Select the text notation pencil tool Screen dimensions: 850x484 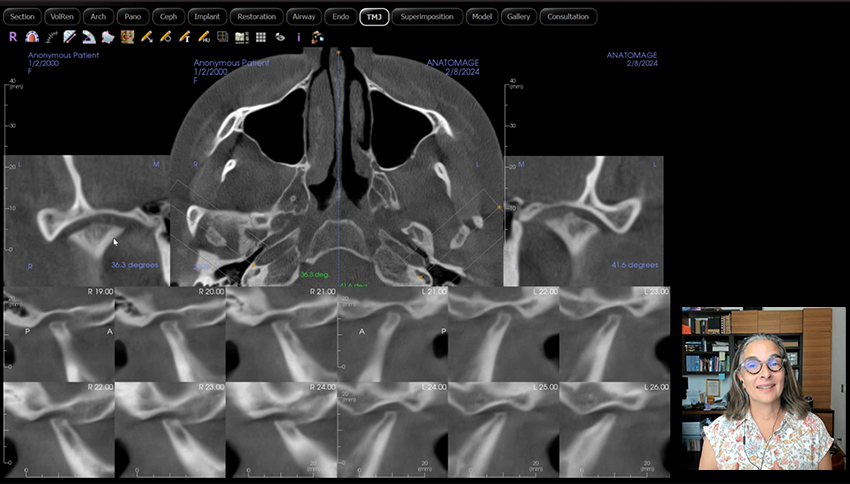tap(184, 37)
